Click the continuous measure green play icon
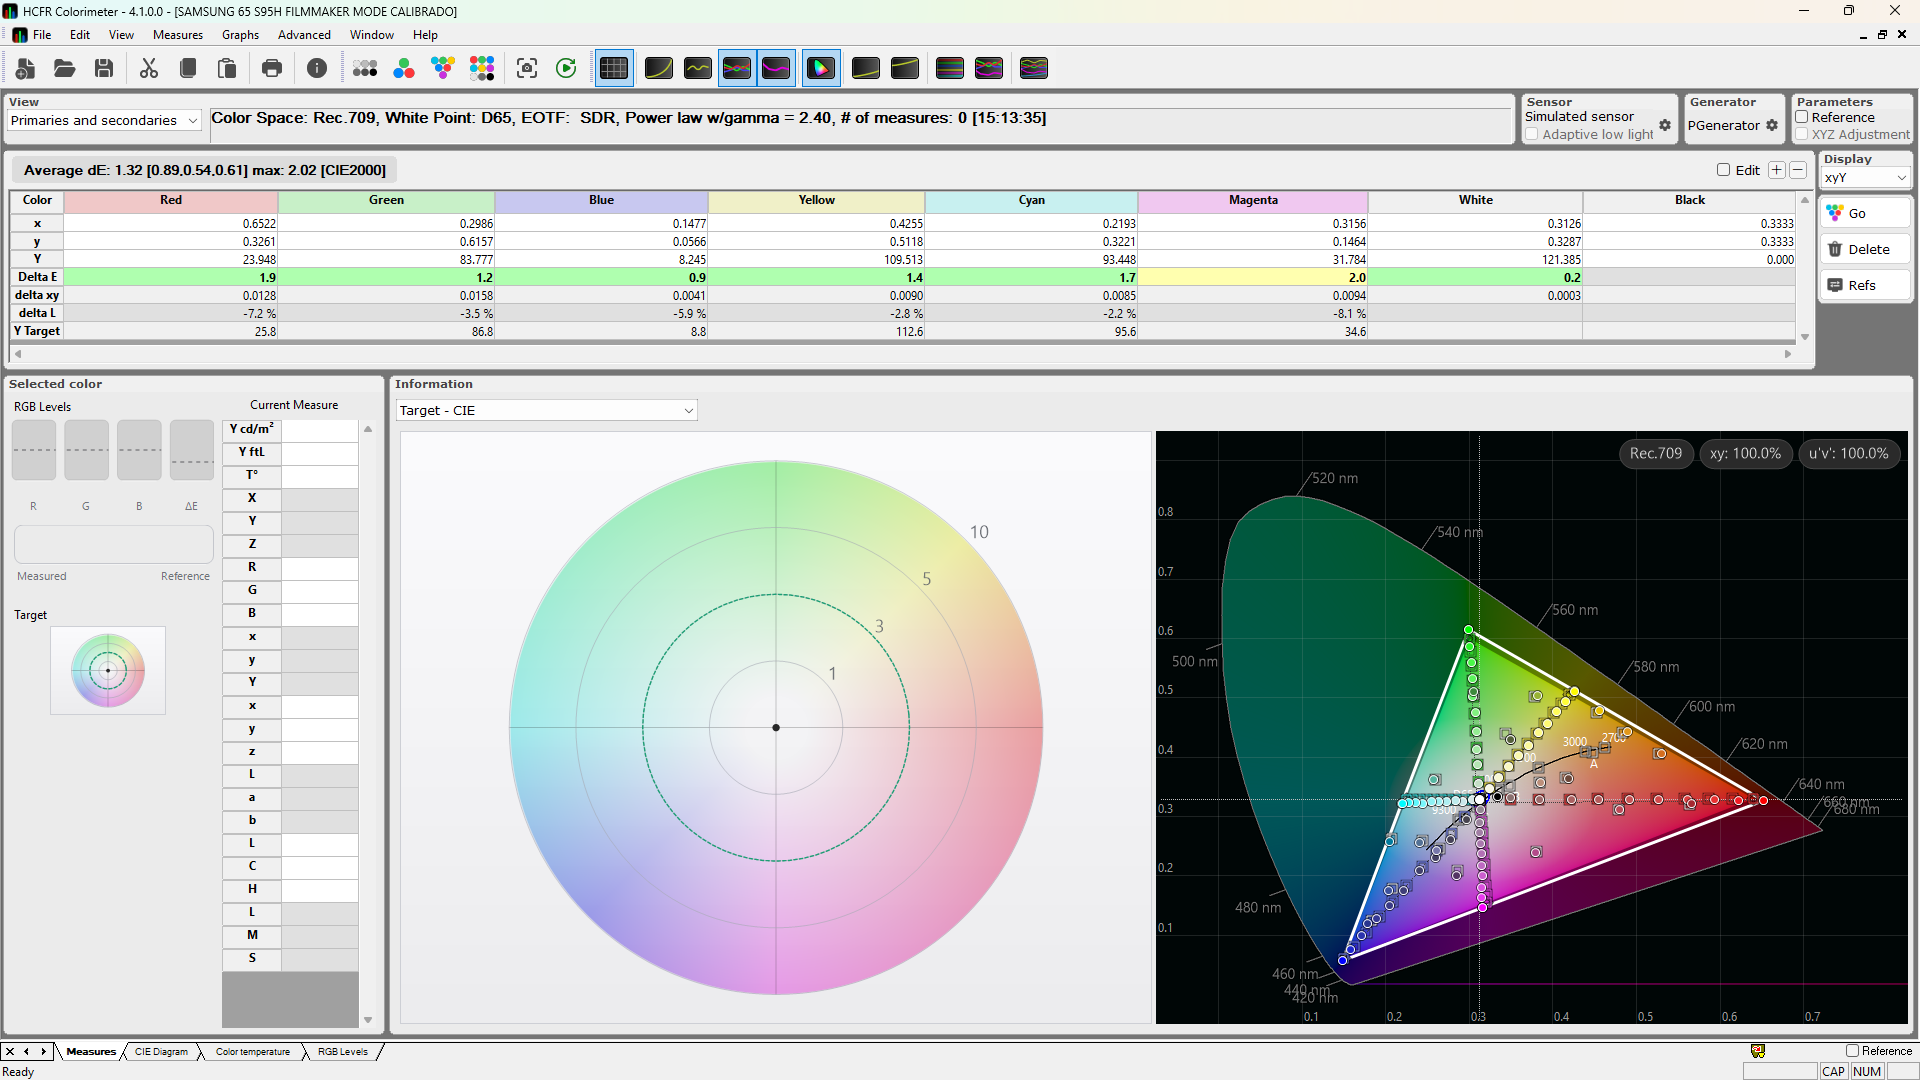Screen dimensions: 1920x1080 point(566,68)
